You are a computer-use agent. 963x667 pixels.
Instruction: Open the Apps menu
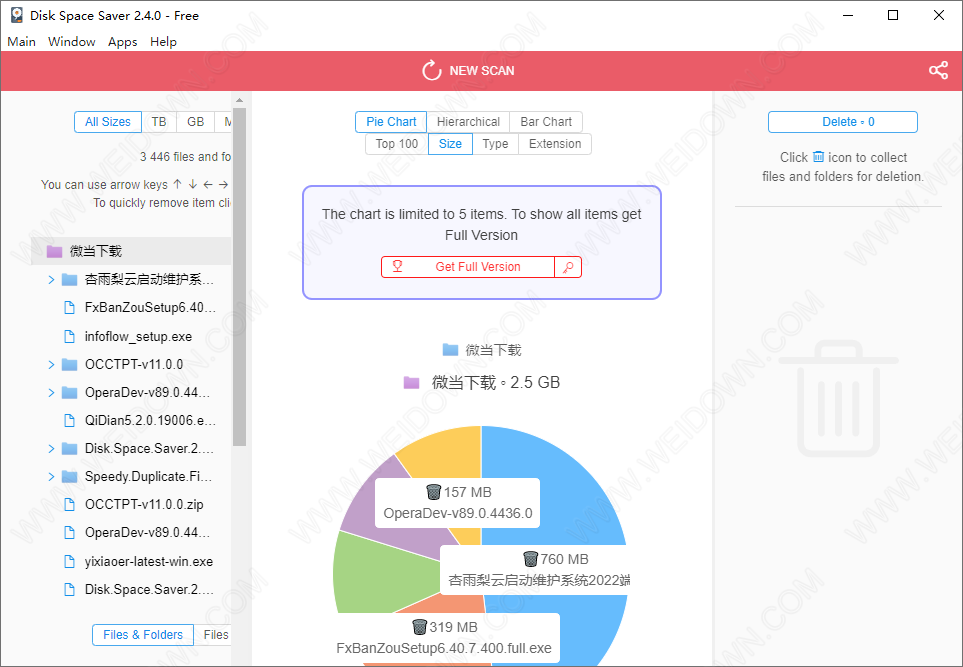coord(122,42)
